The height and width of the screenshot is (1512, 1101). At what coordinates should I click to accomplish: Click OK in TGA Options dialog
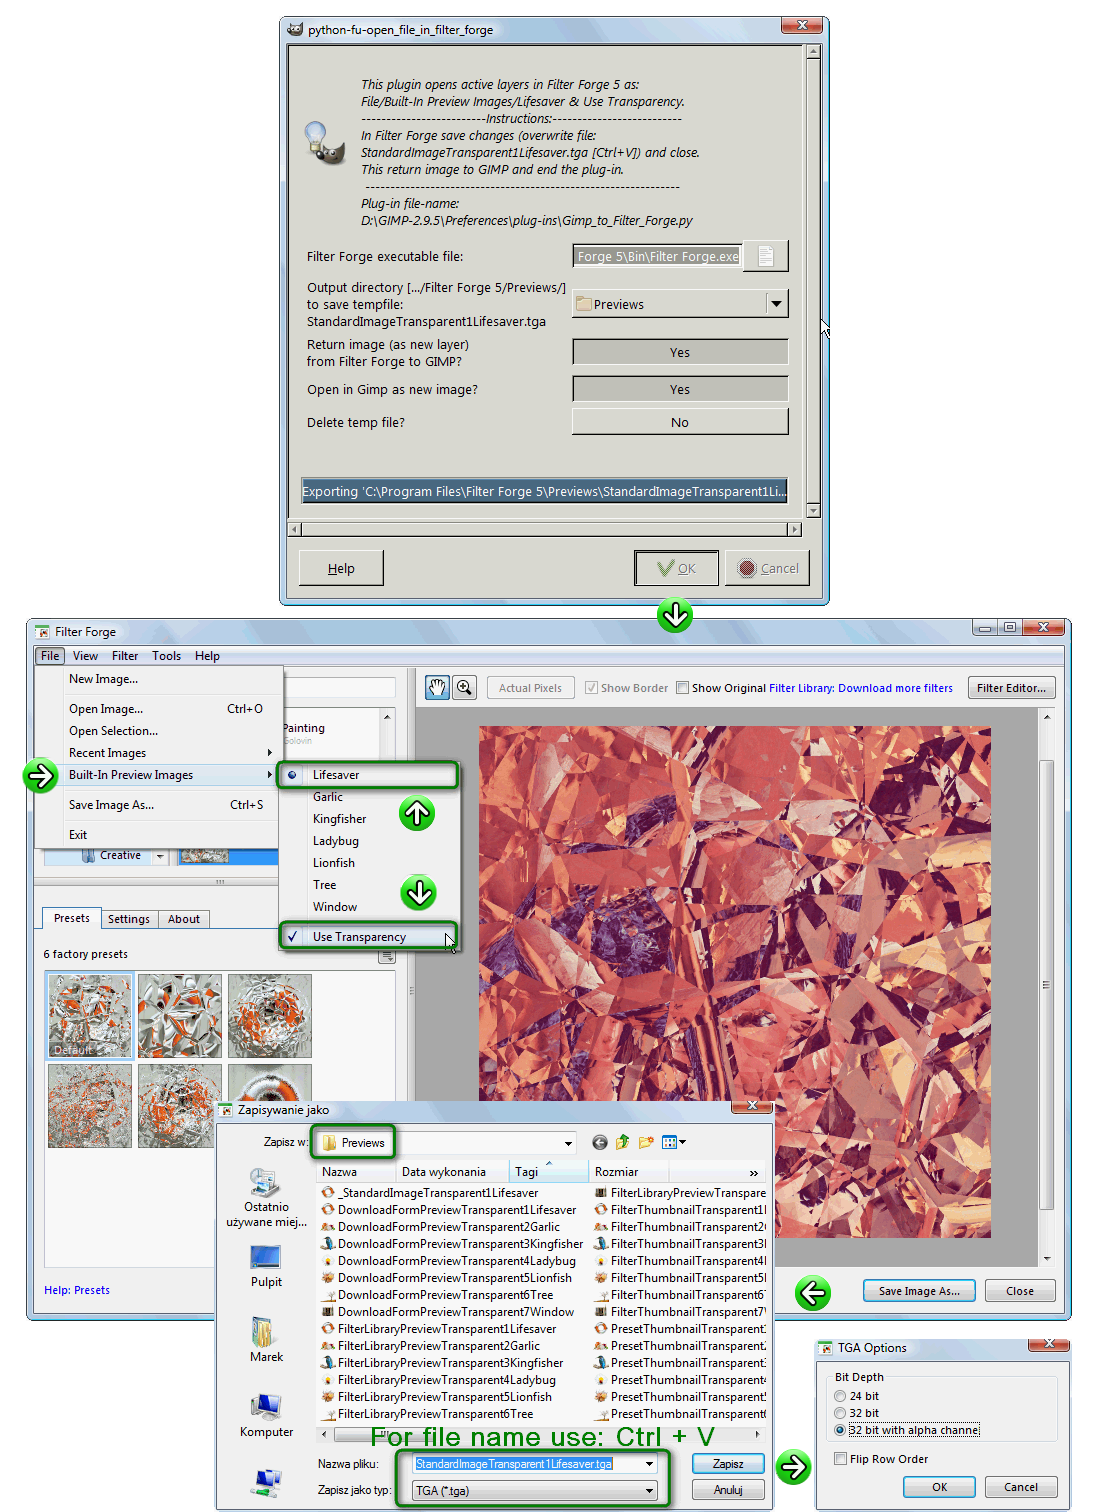click(x=939, y=1487)
